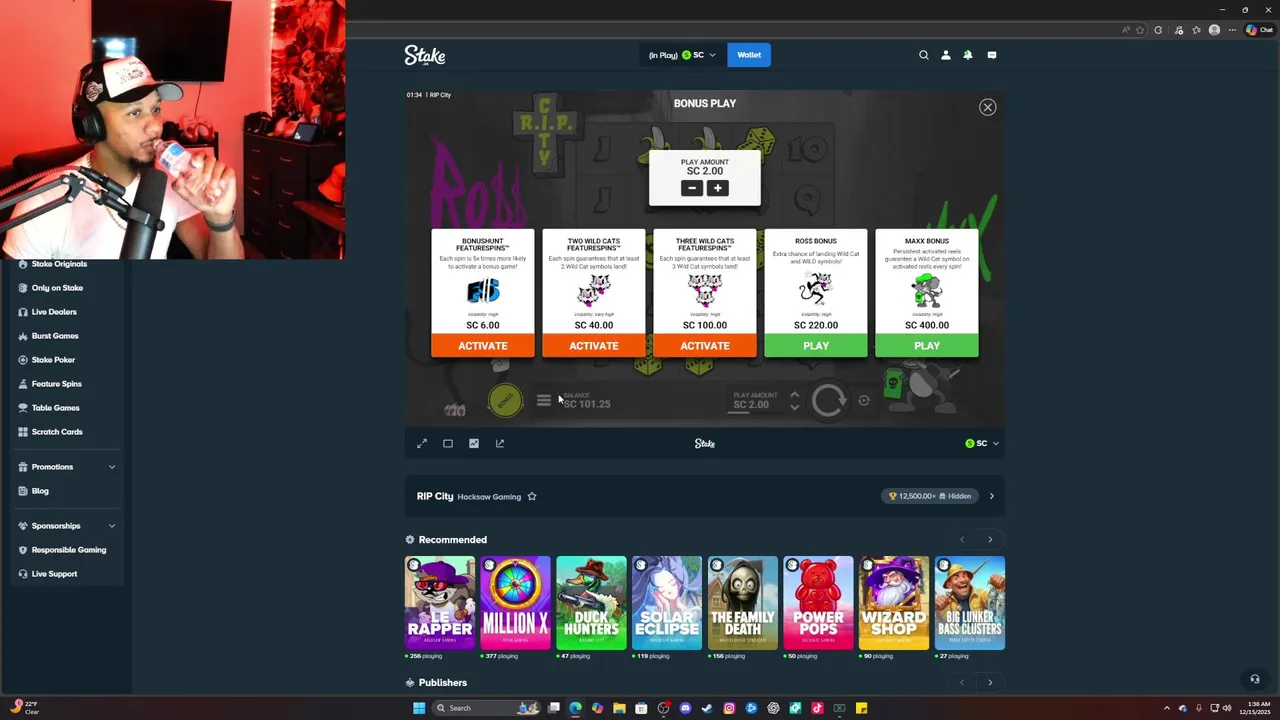Increase play amount with plus button
Viewport: 1280px width, 720px height.
718,188
